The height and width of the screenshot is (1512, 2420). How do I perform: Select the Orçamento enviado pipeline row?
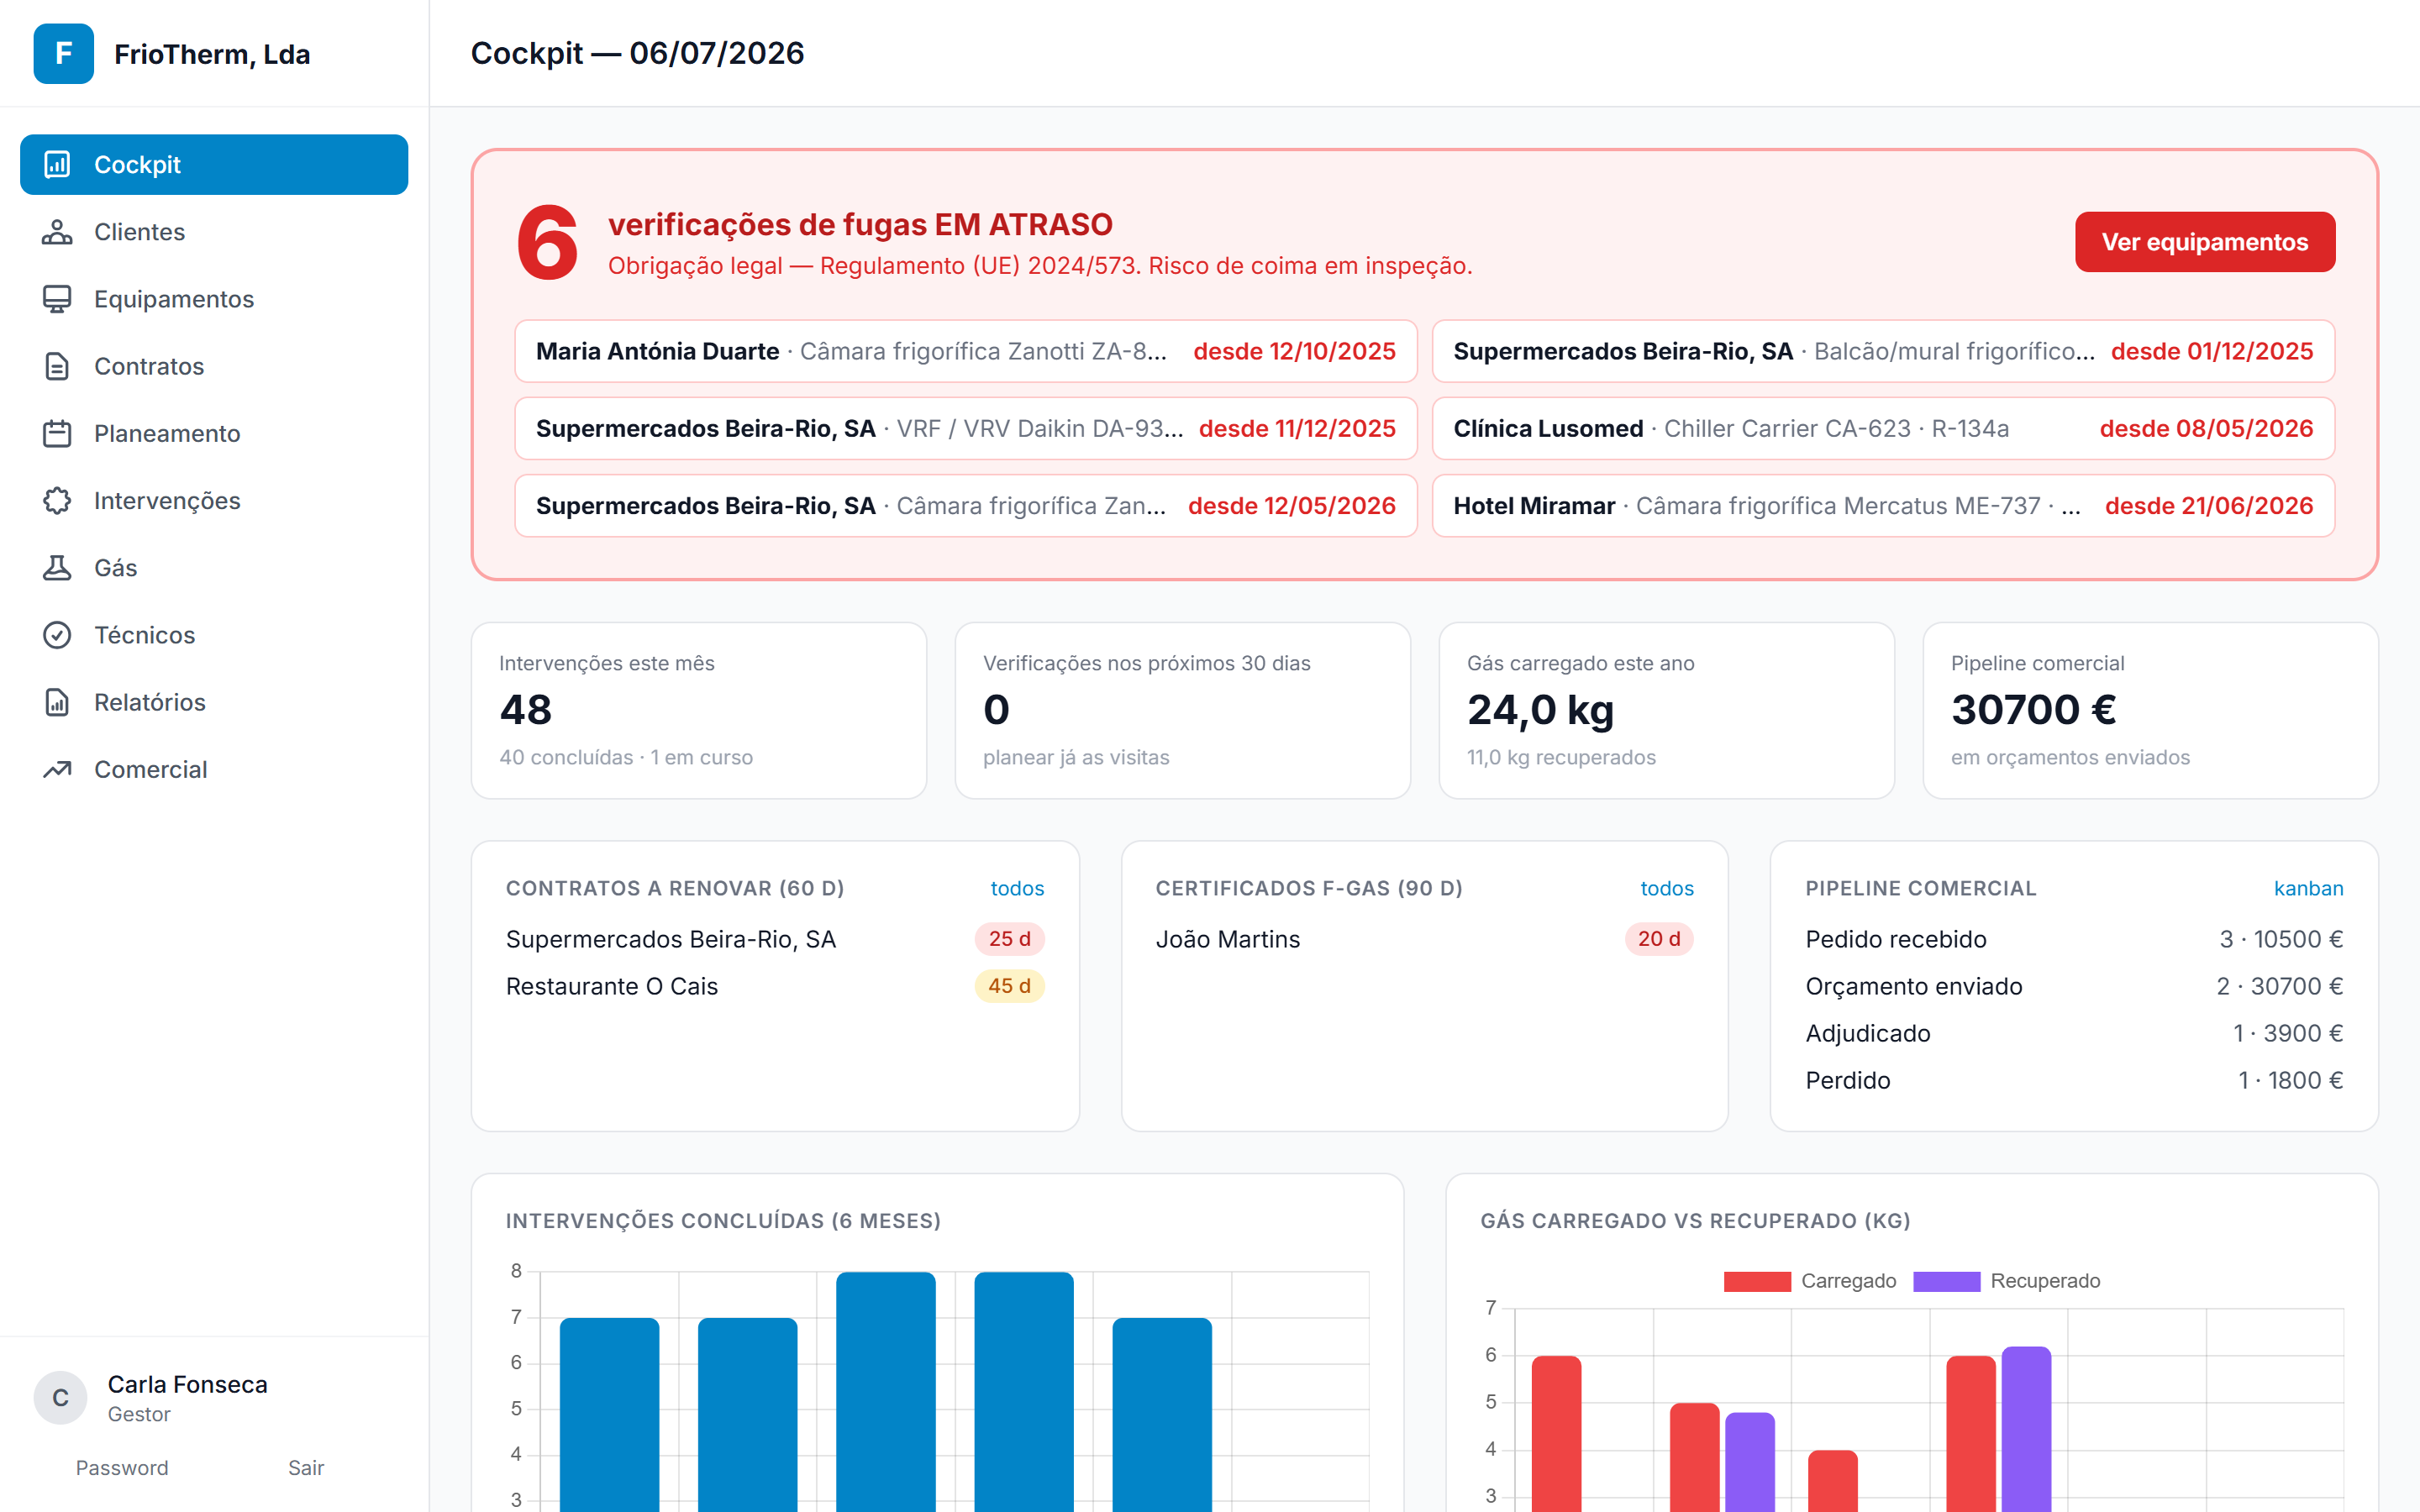2074,986
